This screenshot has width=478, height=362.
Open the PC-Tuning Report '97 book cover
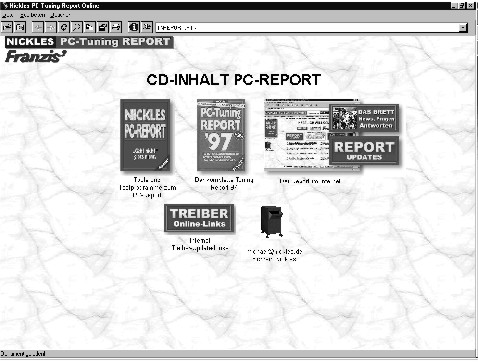(221, 135)
